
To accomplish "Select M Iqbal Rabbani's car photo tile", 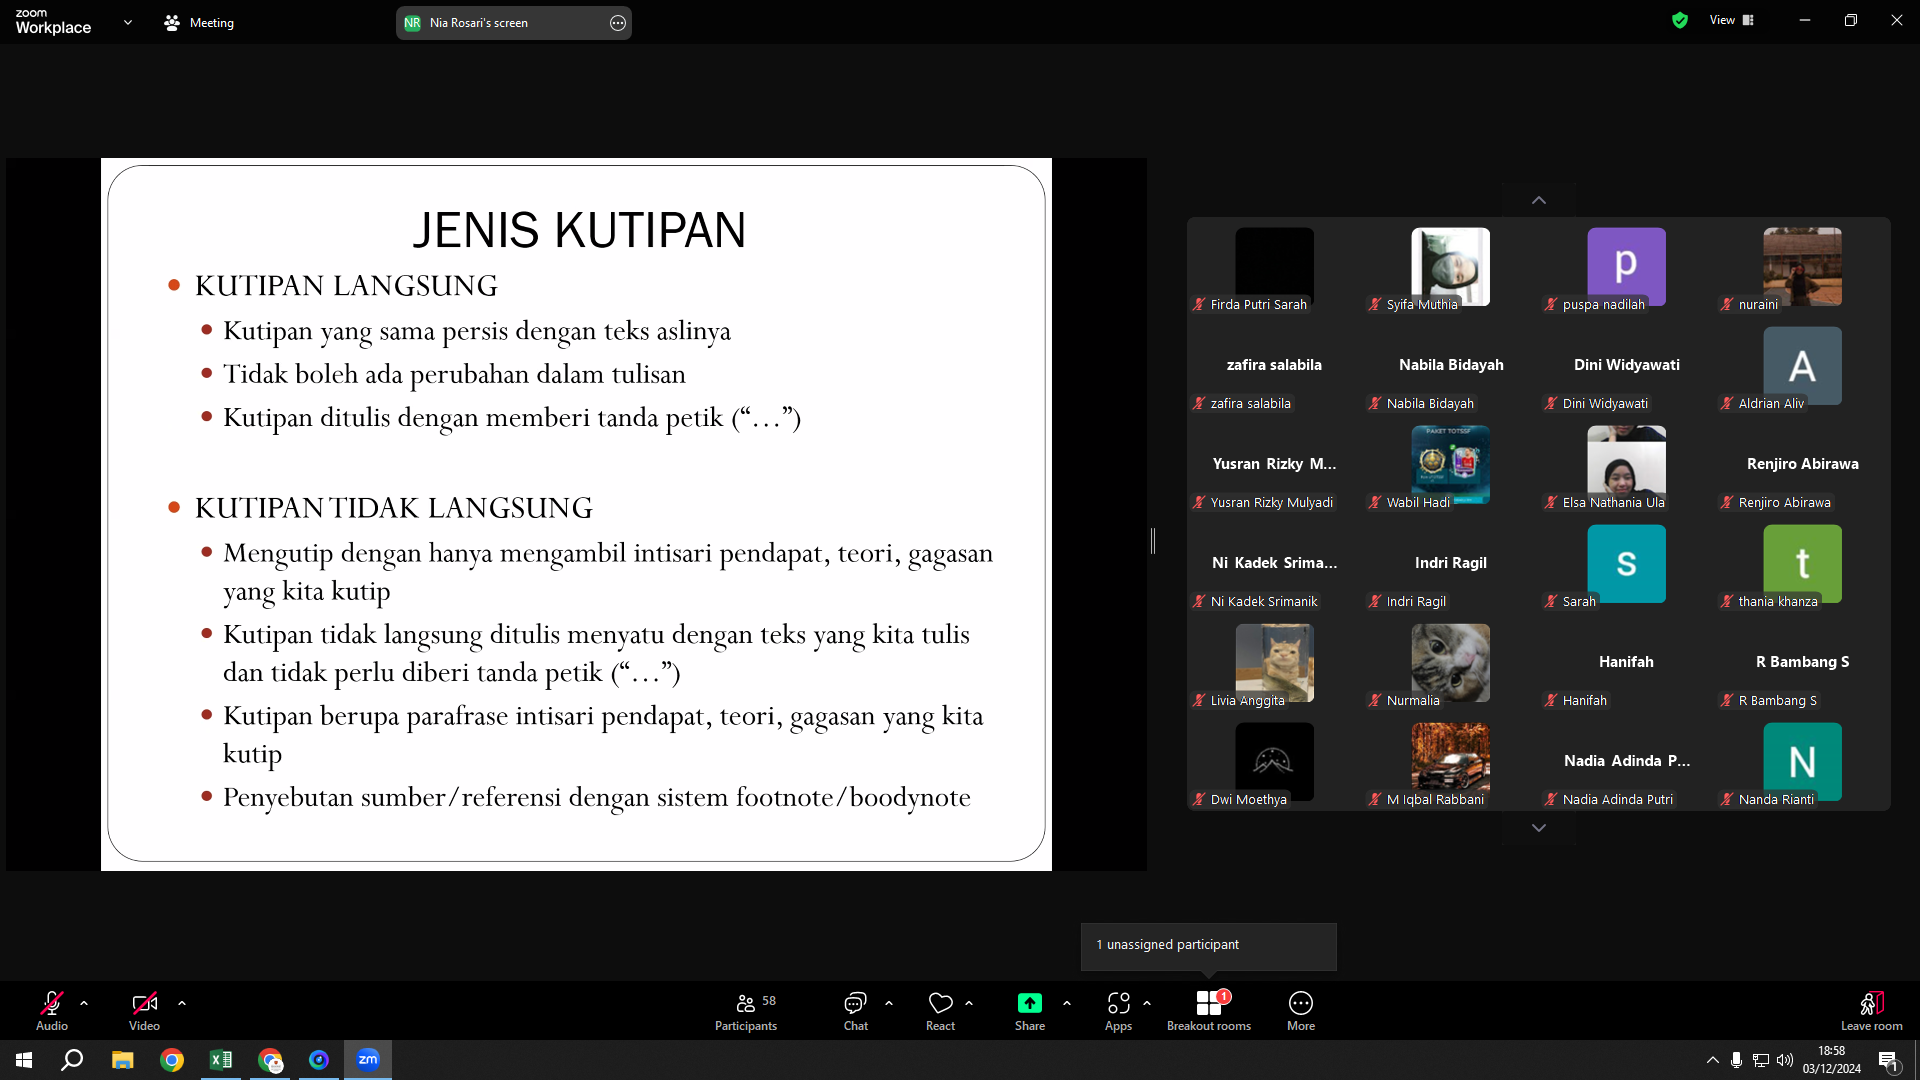I will click(1451, 762).
